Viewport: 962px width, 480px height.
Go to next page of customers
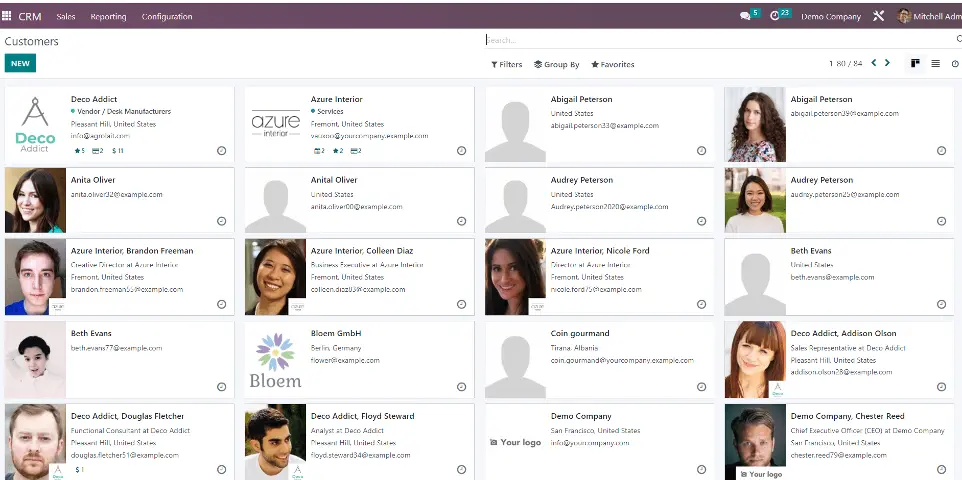point(887,63)
